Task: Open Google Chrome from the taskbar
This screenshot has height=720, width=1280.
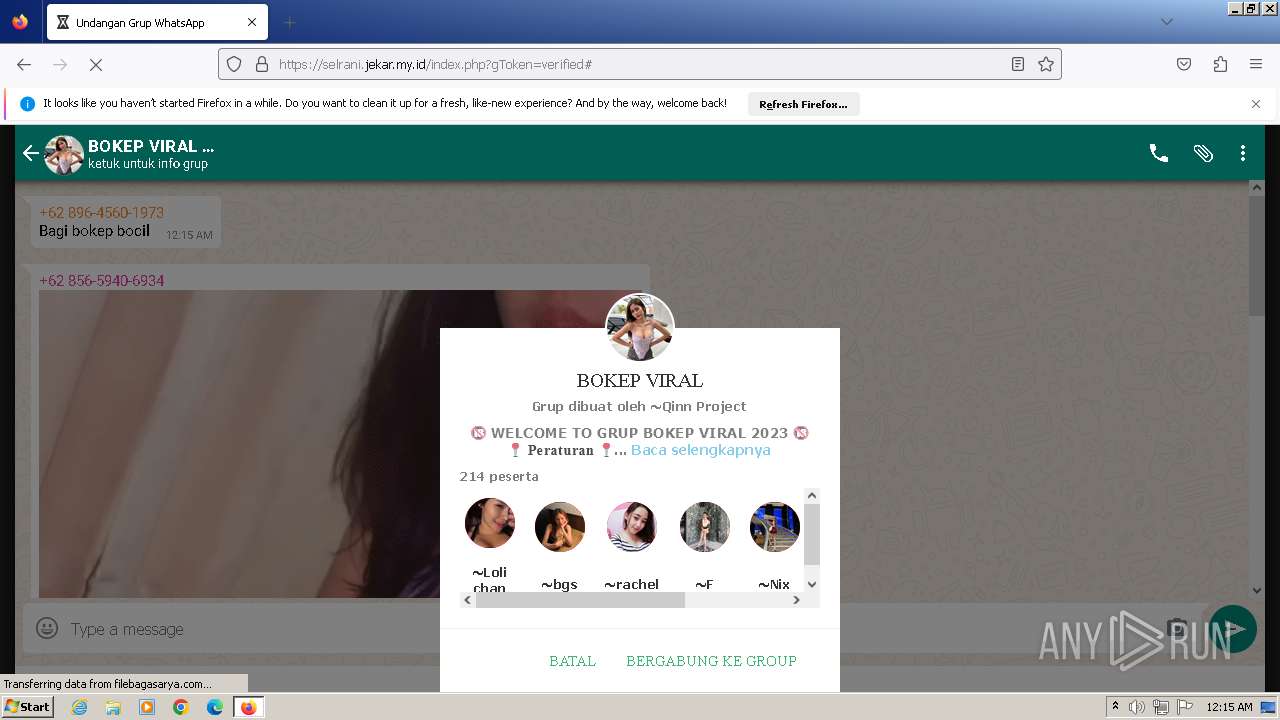Action: pyautogui.click(x=181, y=707)
